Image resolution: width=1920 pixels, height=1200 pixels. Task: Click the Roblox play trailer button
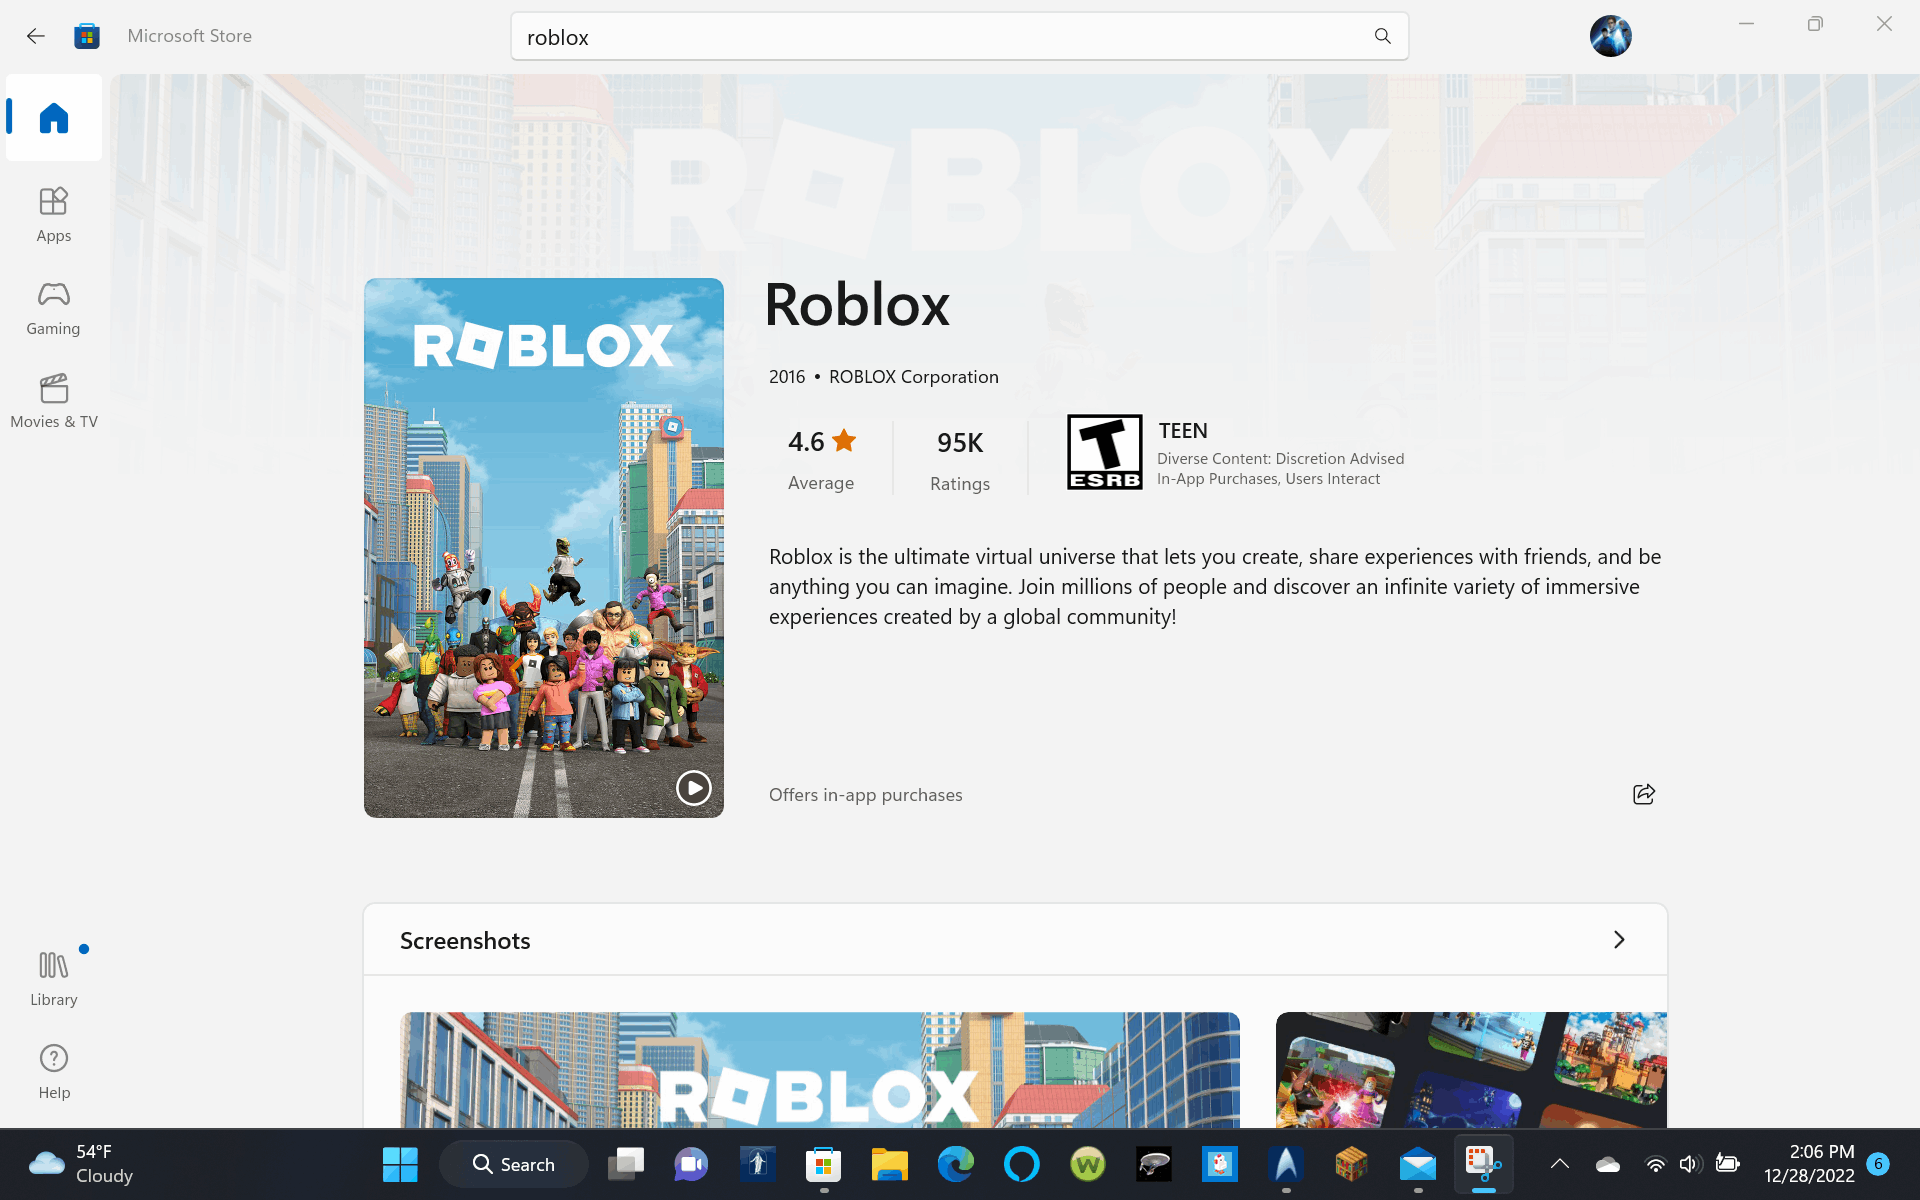(694, 787)
